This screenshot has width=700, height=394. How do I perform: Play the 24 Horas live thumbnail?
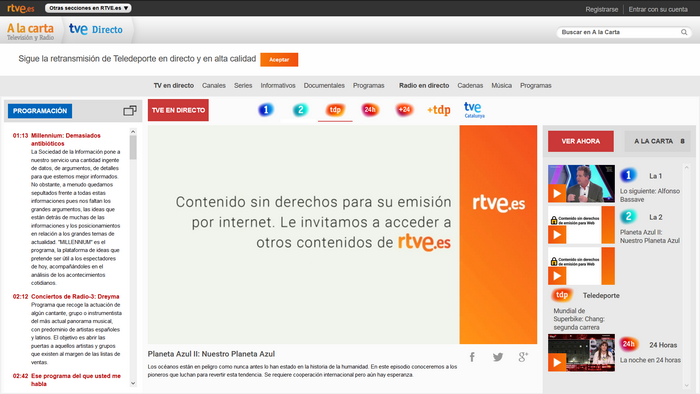click(x=581, y=353)
